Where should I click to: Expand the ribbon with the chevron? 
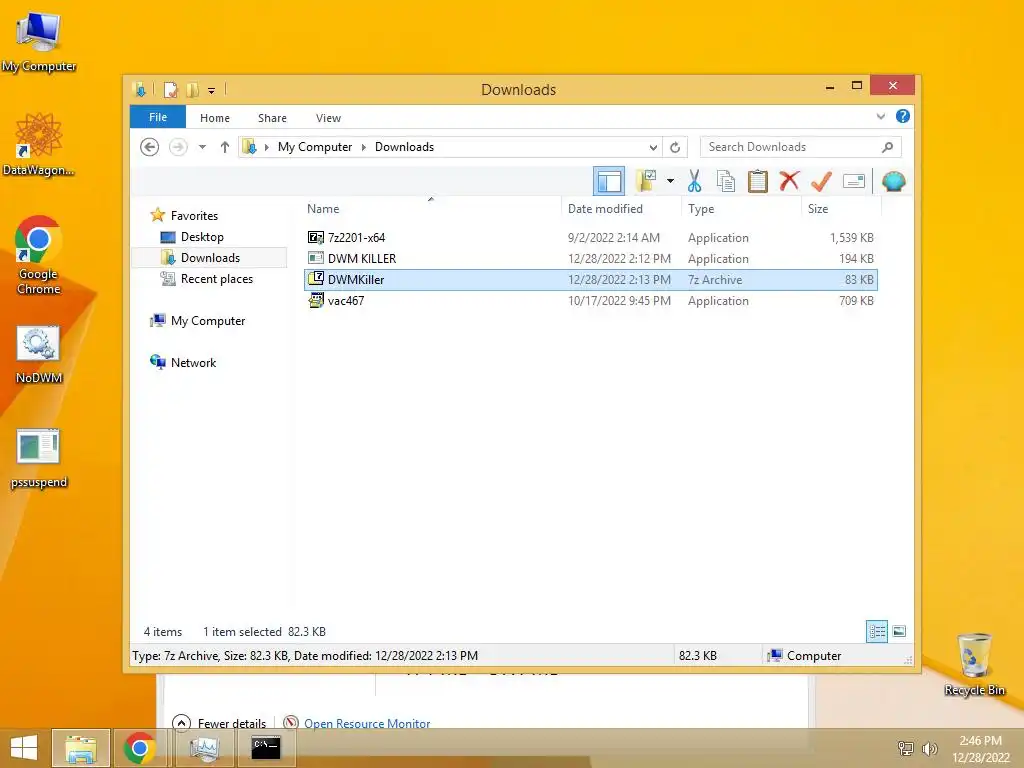tap(880, 116)
